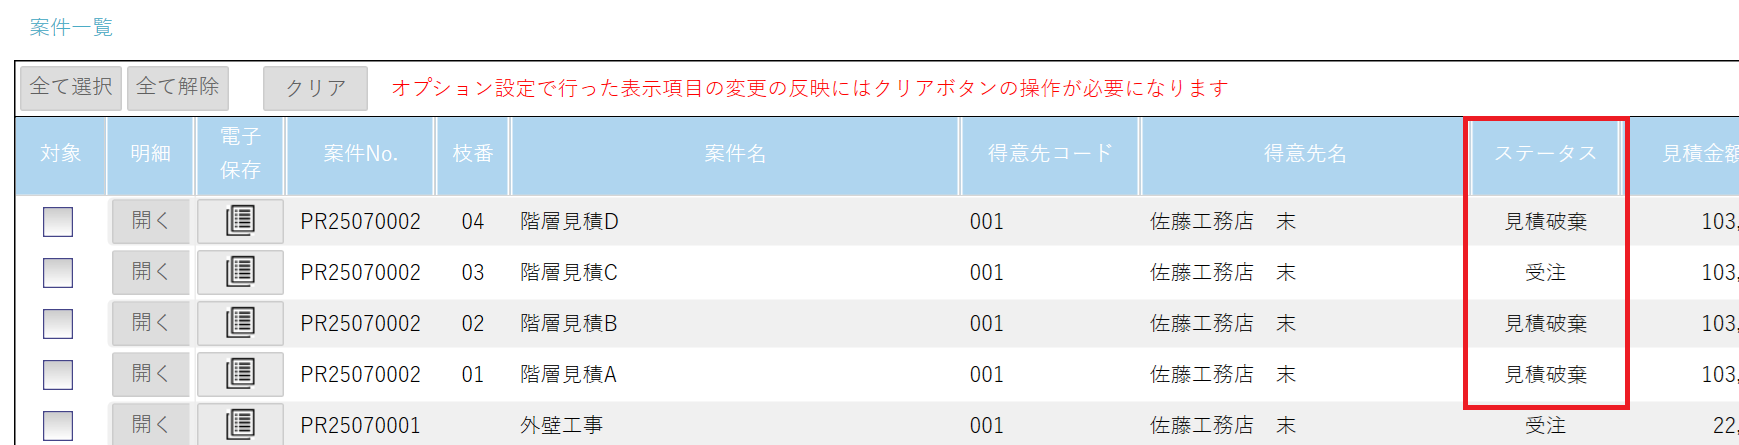Follow the 案件一覧 title link

[x=71, y=28]
